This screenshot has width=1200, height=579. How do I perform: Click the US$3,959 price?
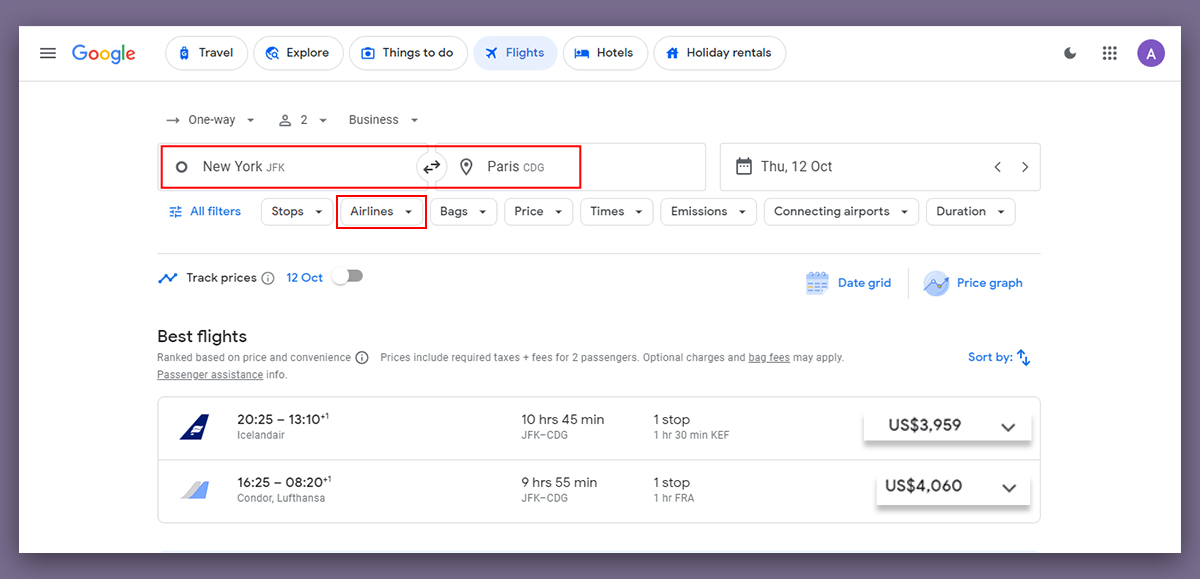pos(925,425)
